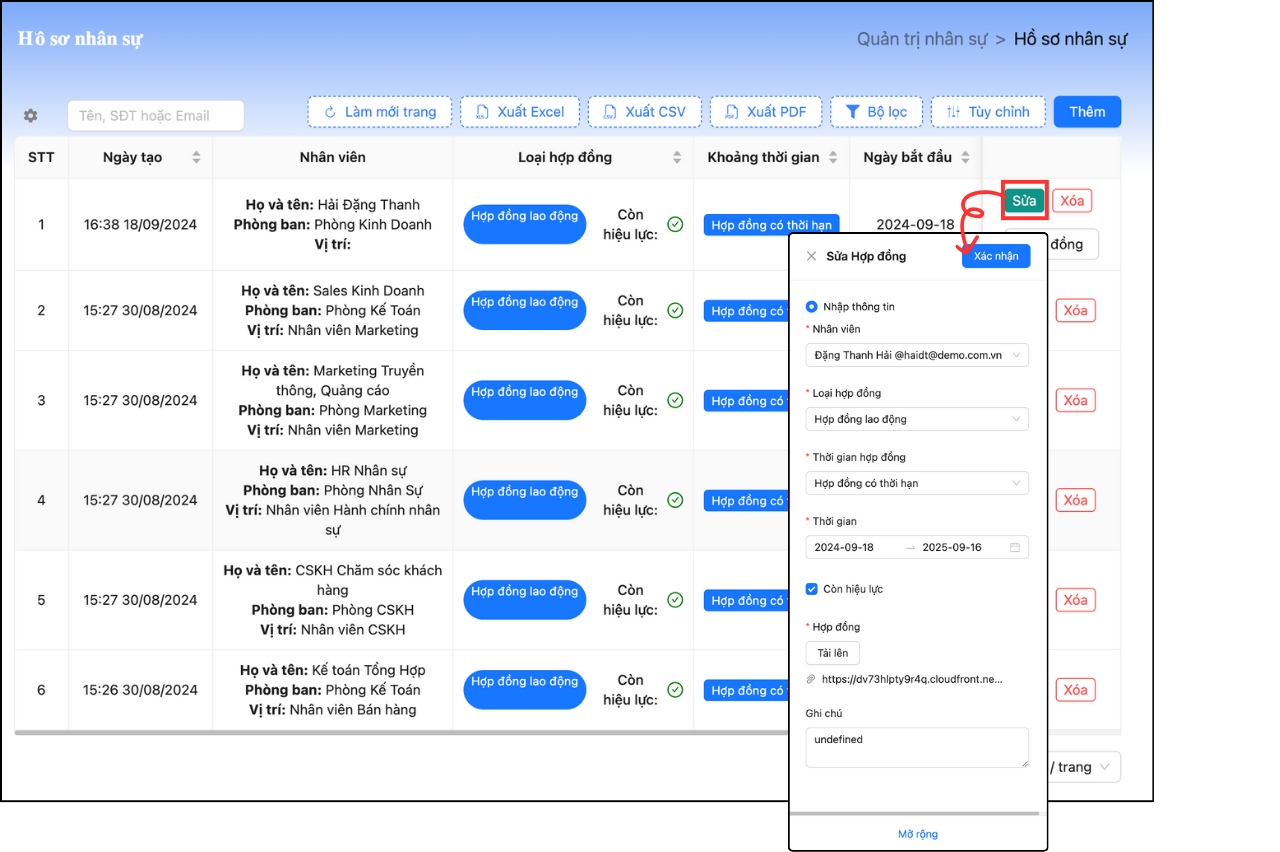Expand the Loại hợp đồng dropdown in form

click(x=916, y=419)
